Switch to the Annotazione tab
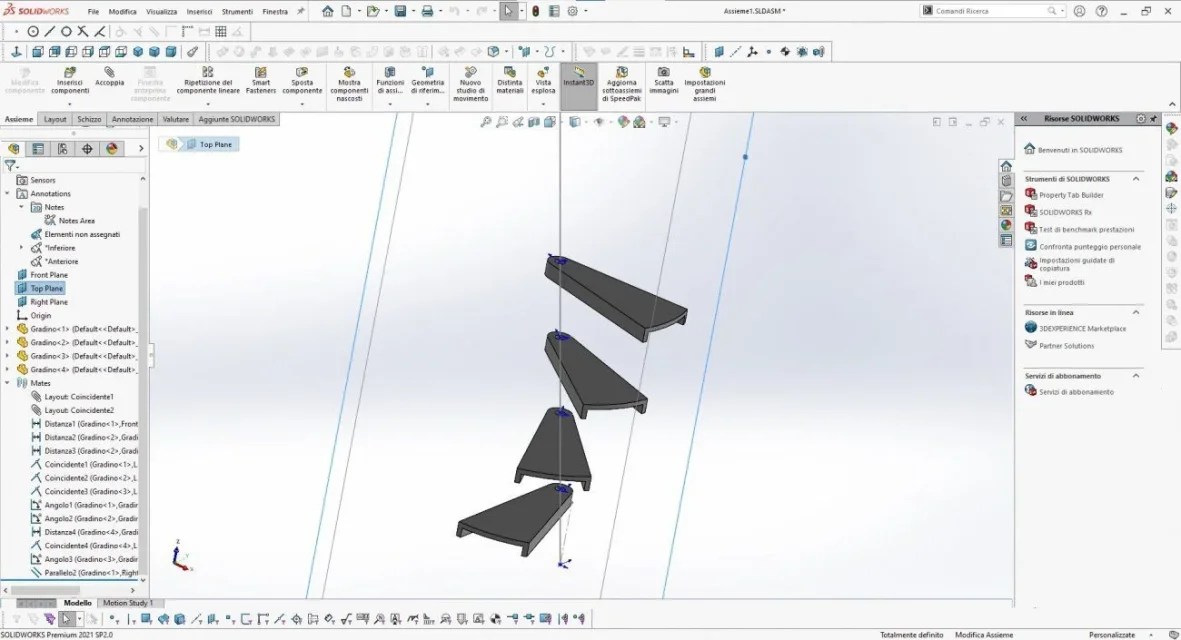This screenshot has height=640, width=1181. (133, 119)
